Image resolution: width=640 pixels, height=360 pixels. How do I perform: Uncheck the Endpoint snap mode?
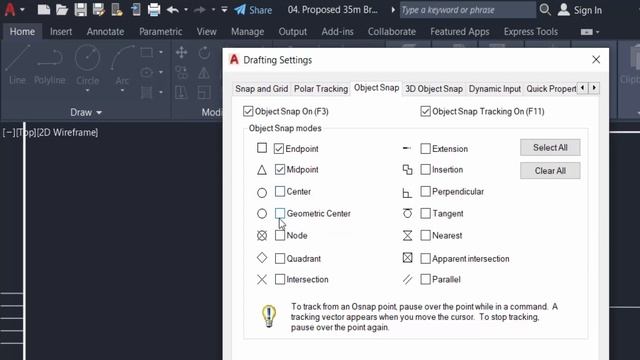[279, 148]
